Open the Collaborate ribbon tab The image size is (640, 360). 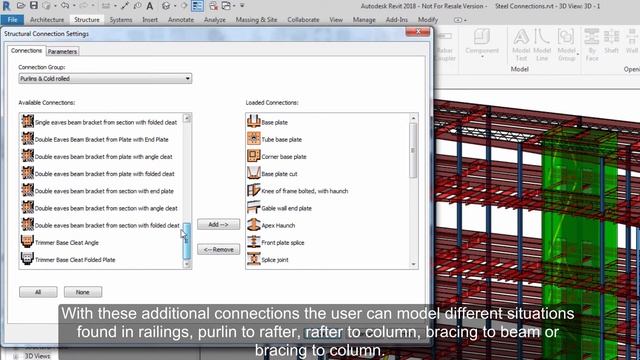tap(303, 20)
